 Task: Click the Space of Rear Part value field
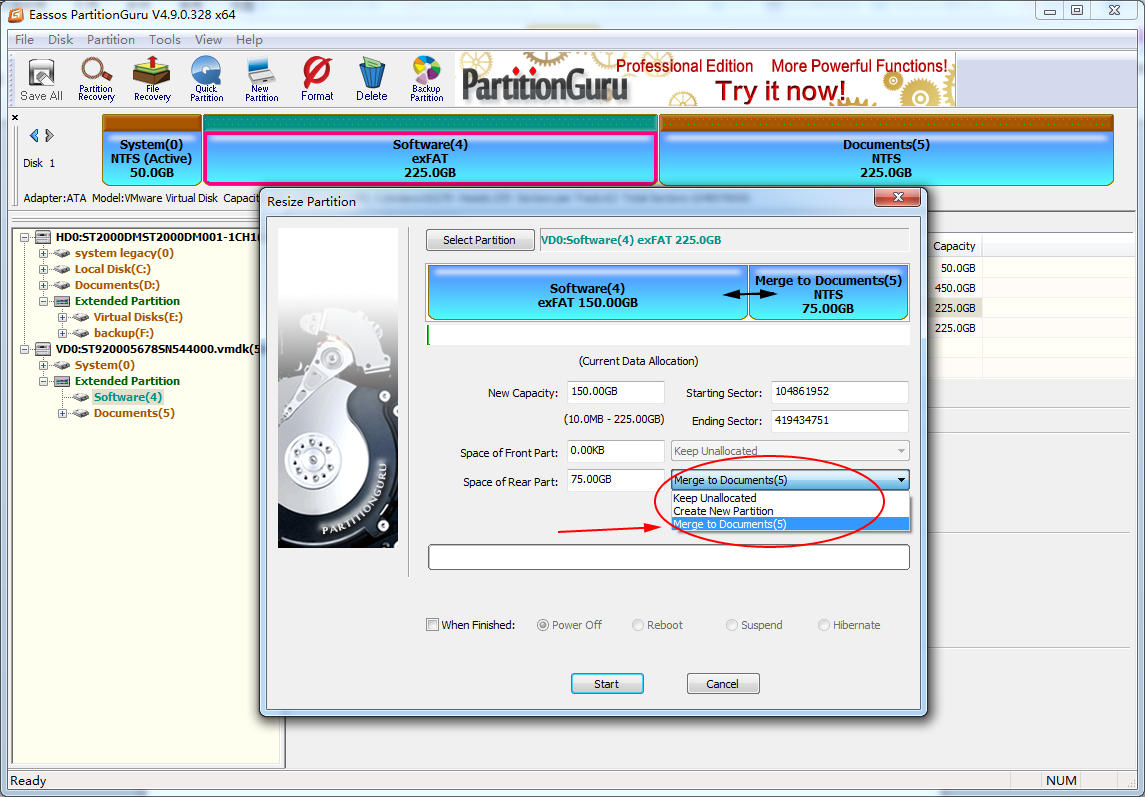coord(616,480)
